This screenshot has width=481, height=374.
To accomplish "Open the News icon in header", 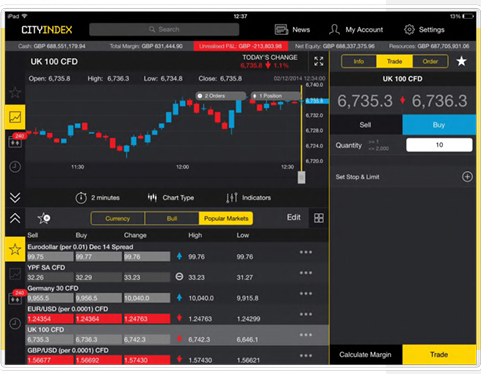I will pyautogui.click(x=281, y=30).
